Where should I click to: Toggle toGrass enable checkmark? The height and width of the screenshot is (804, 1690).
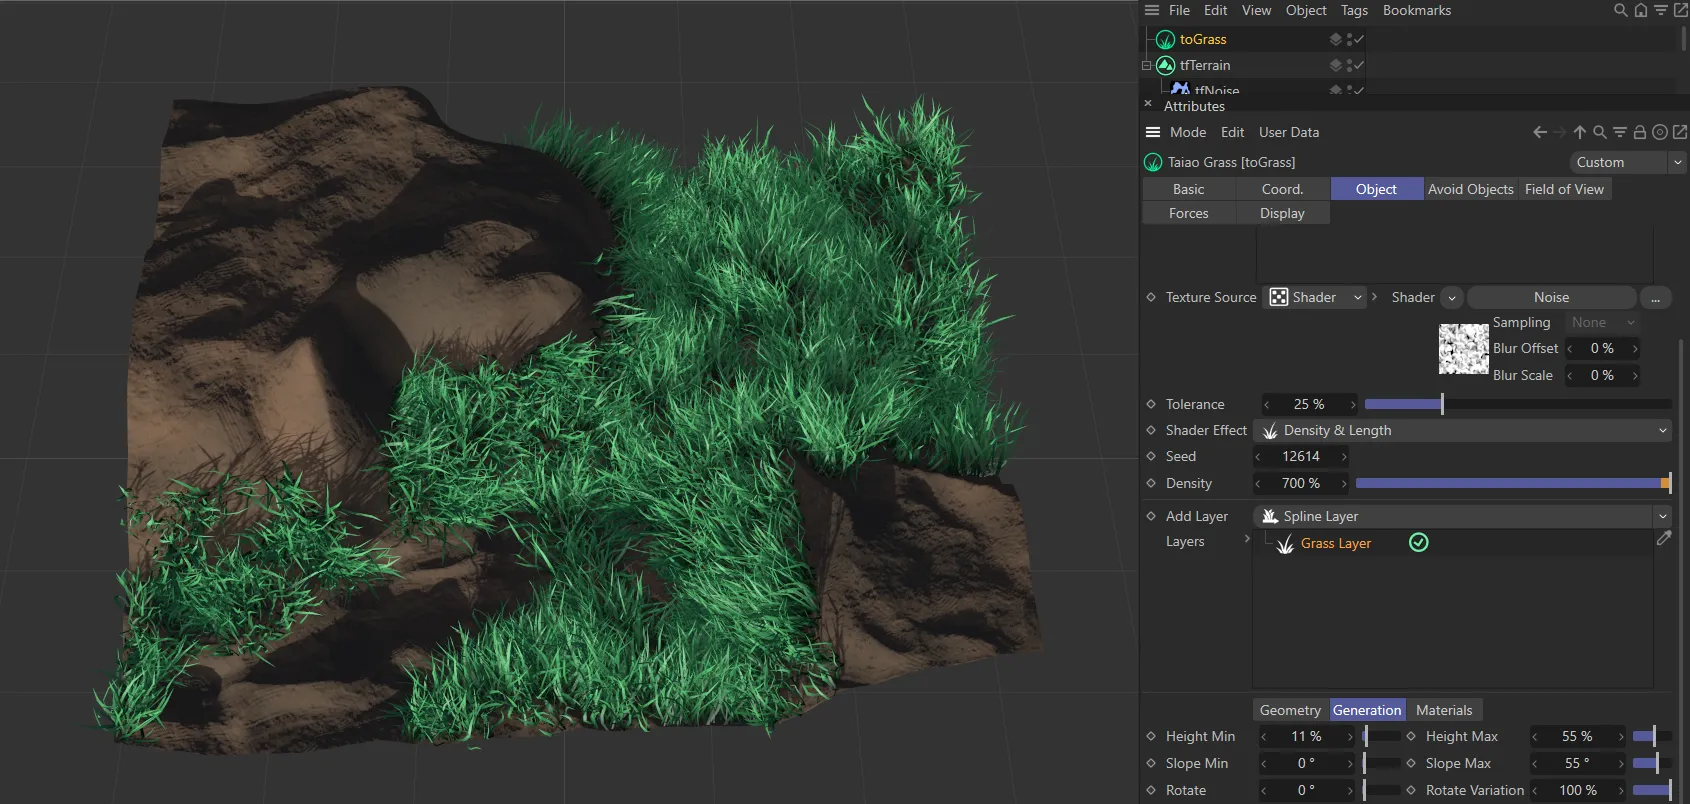pyautogui.click(x=1359, y=40)
